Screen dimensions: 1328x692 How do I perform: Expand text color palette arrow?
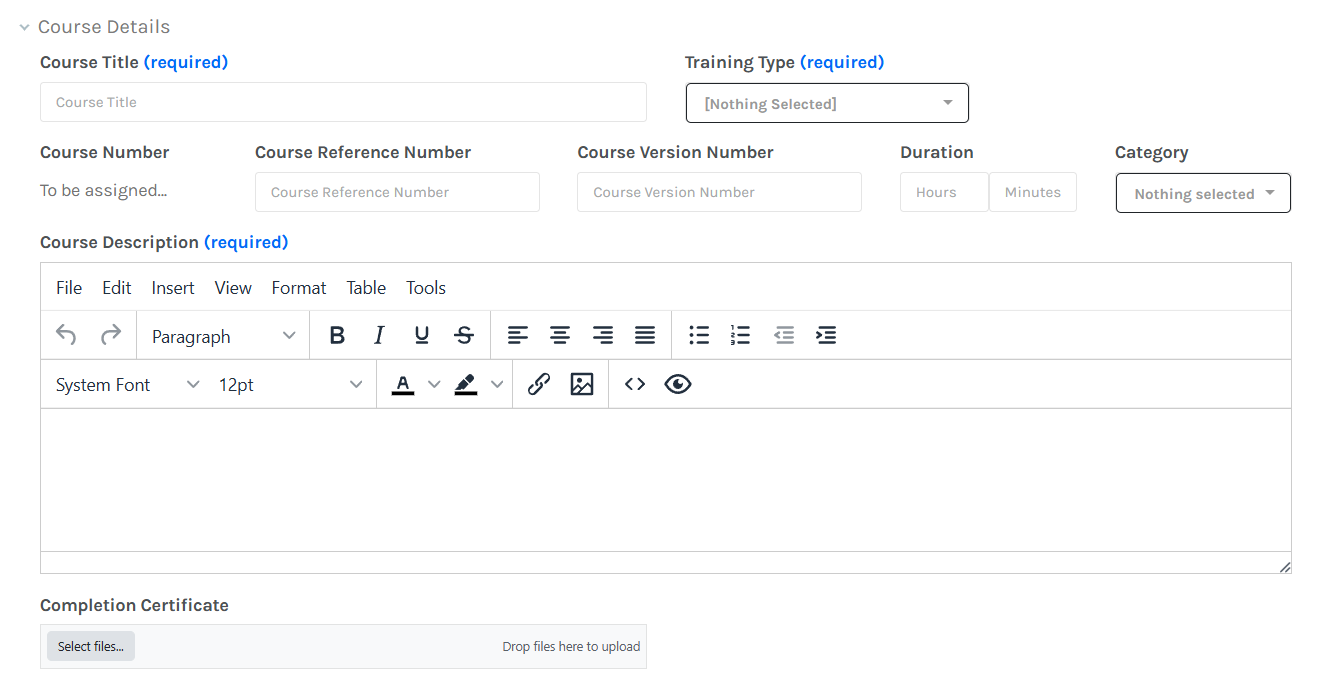click(x=434, y=385)
